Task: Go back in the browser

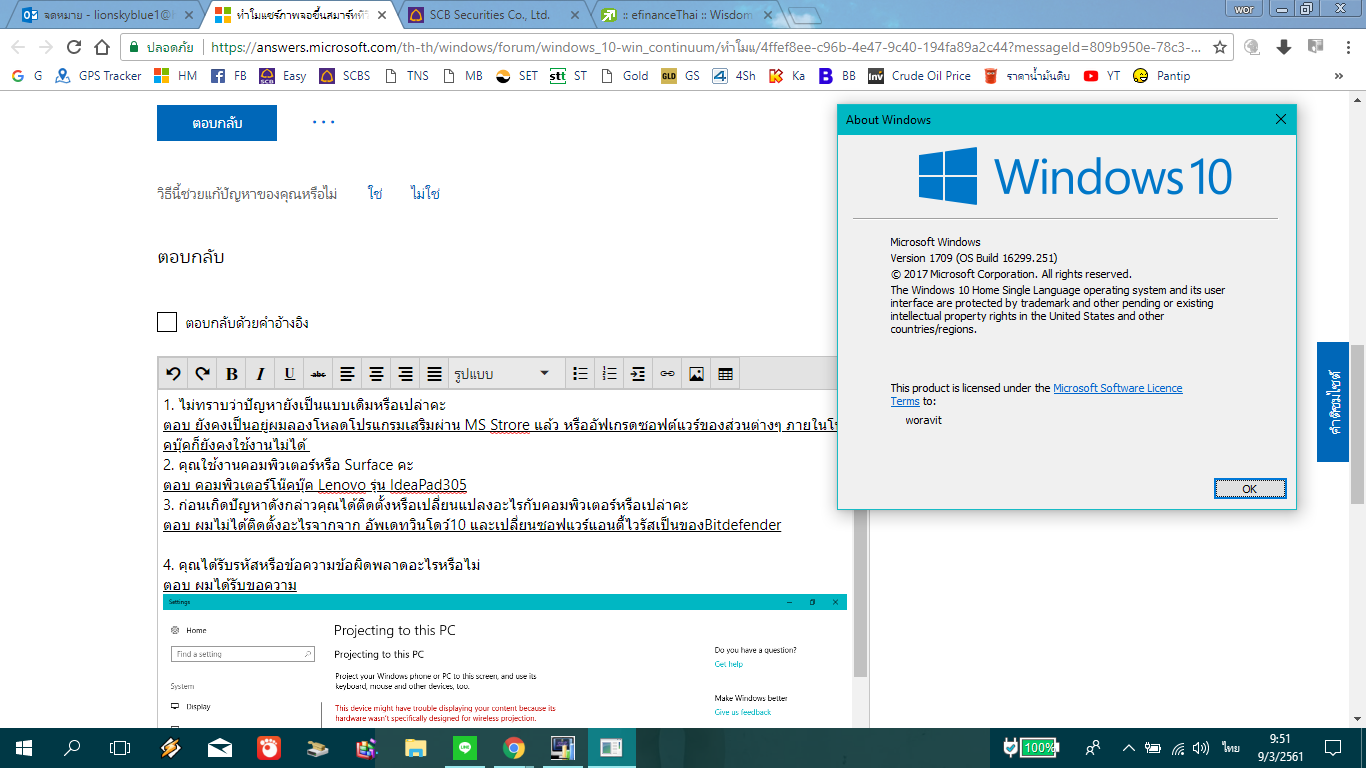Action: (17, 47)
